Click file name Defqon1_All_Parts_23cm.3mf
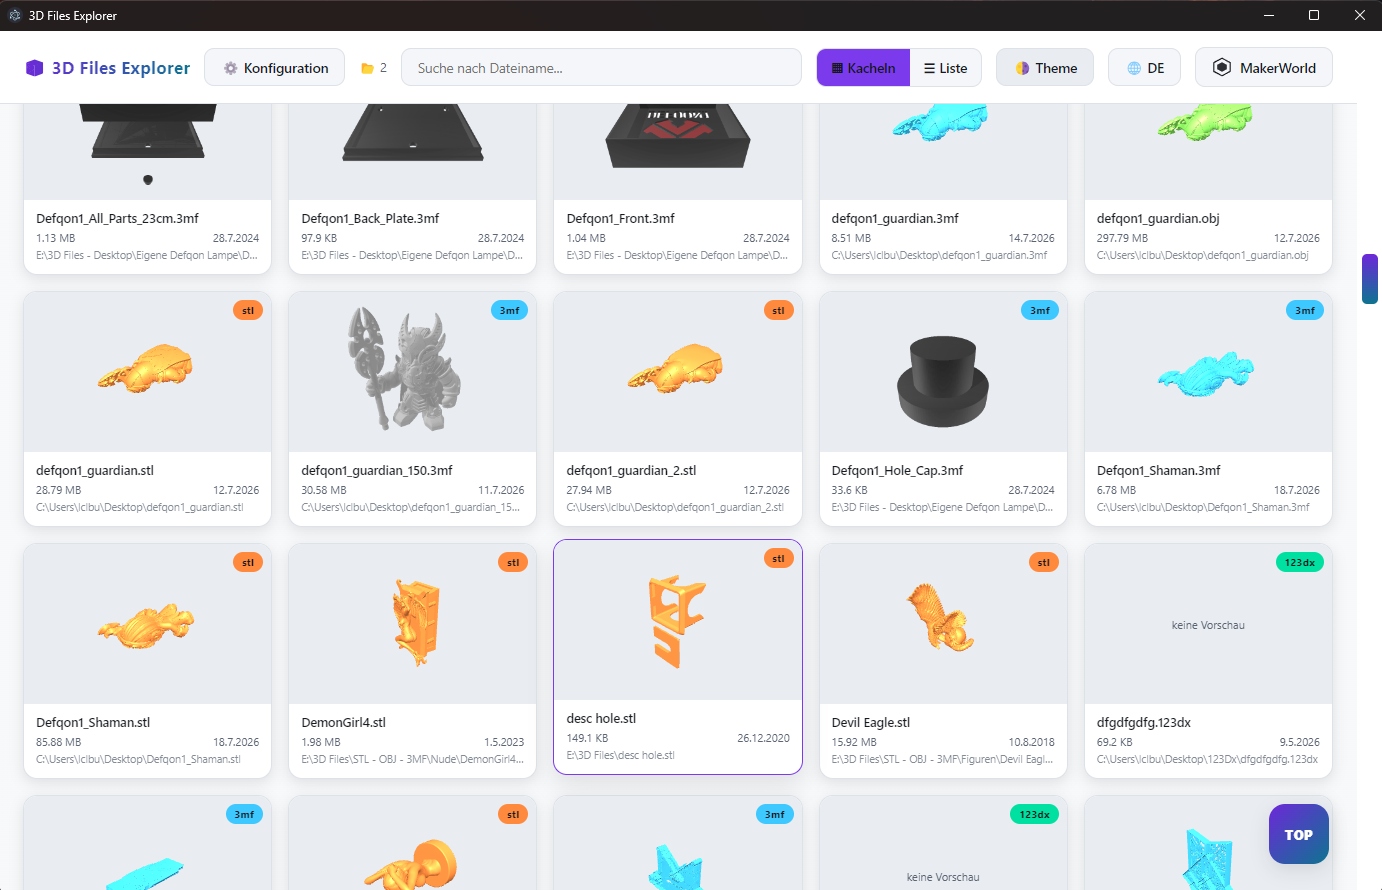 click(x=117, y=218)
